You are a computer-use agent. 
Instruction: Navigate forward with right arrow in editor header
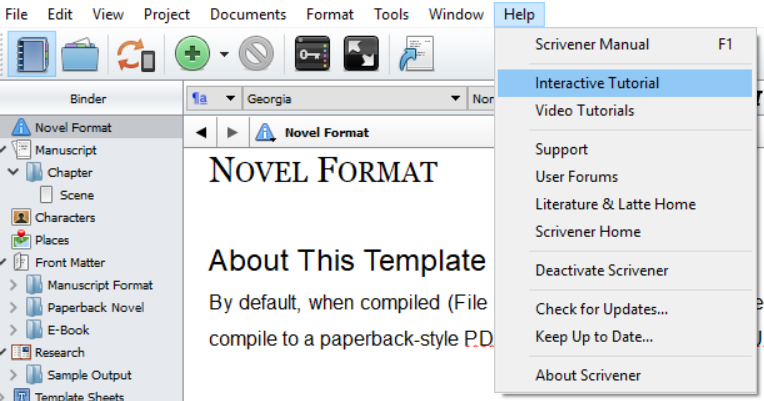[232, 133]
